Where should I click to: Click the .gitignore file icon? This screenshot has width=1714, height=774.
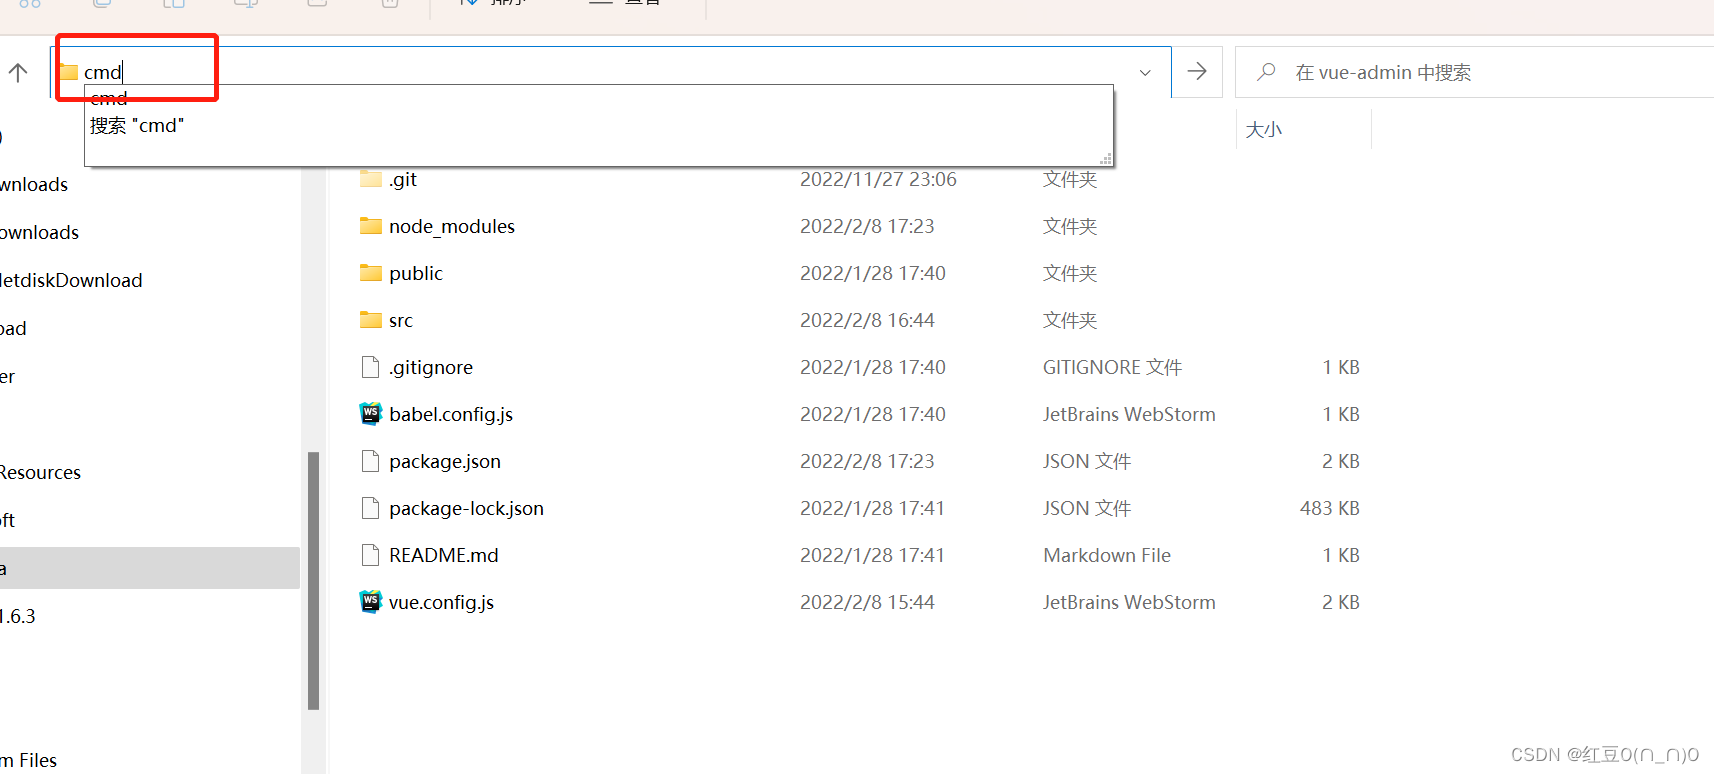tap(371, 367)
